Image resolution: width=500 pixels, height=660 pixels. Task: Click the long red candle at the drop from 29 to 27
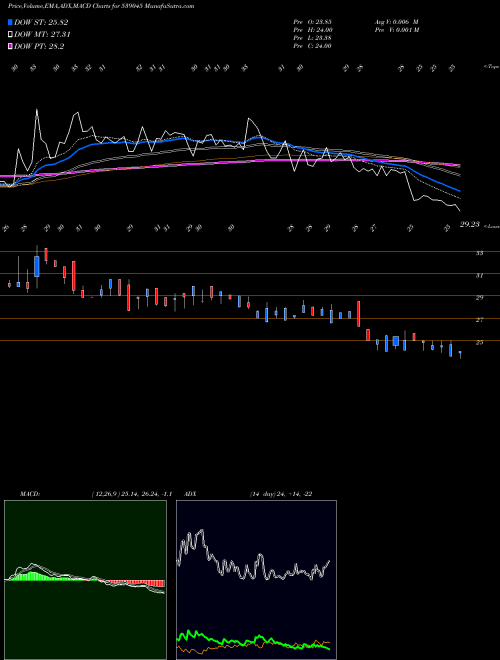359,314
